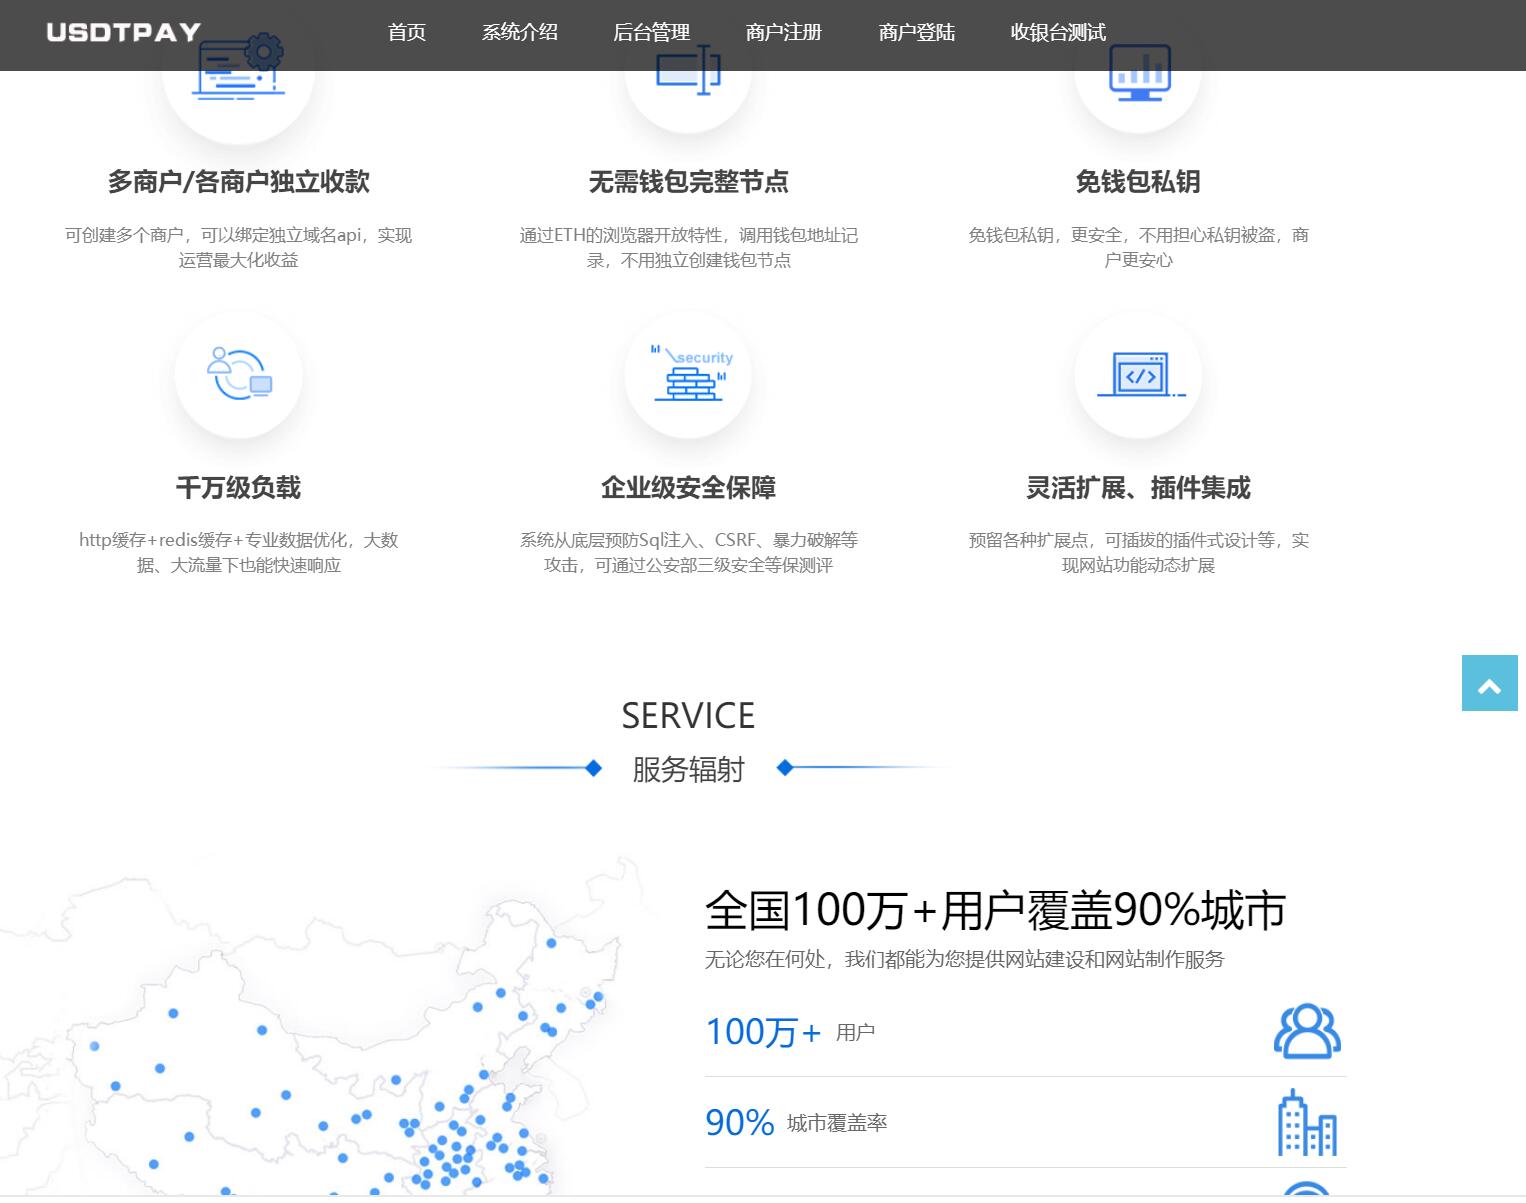1526x1203 pixels.
Task: Click the 灵活扩展、插件集成 heading
Action: pos(1138,487)
